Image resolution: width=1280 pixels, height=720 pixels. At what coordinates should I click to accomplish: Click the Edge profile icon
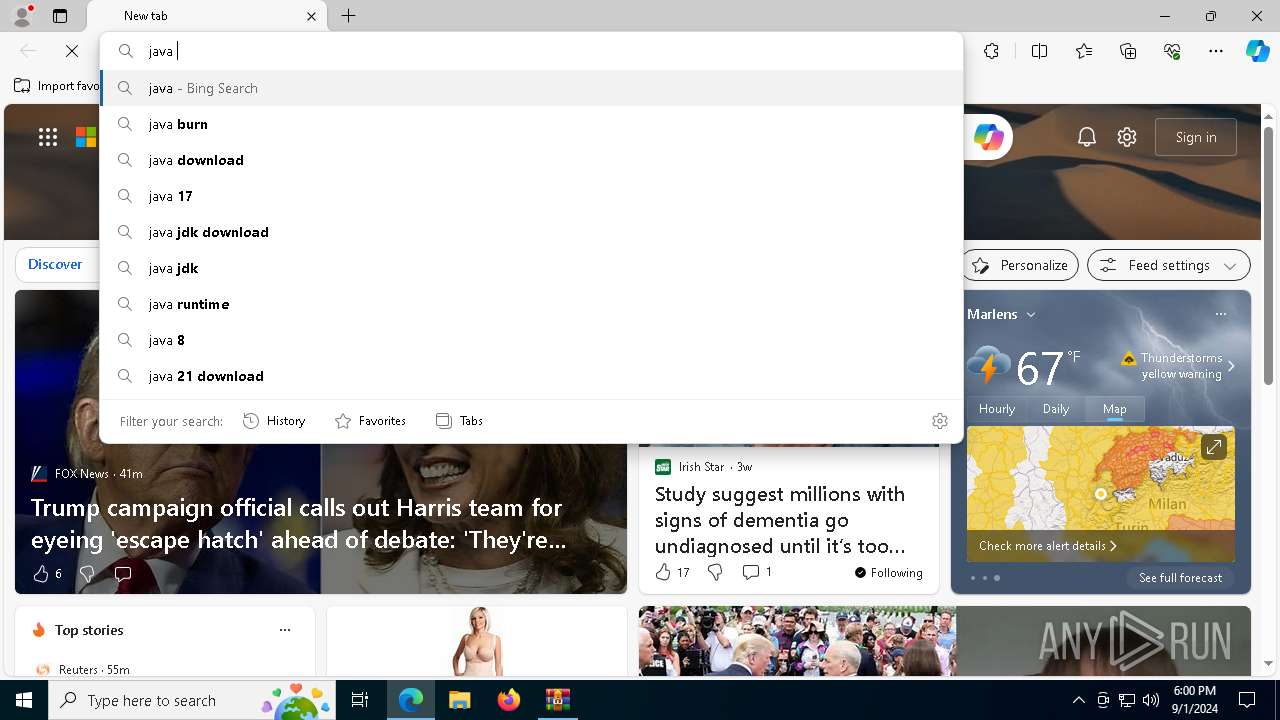[22, 16]
